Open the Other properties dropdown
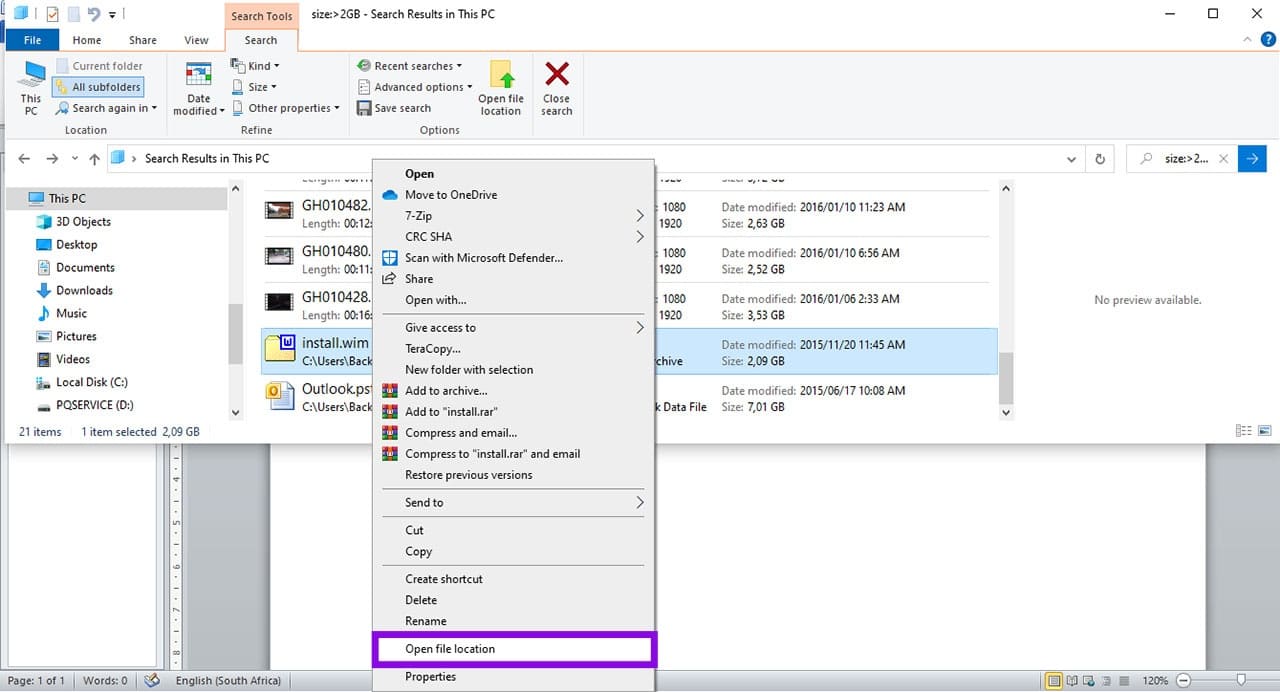The width and height of the screenshot is (1280, 692). coord(286,108)
